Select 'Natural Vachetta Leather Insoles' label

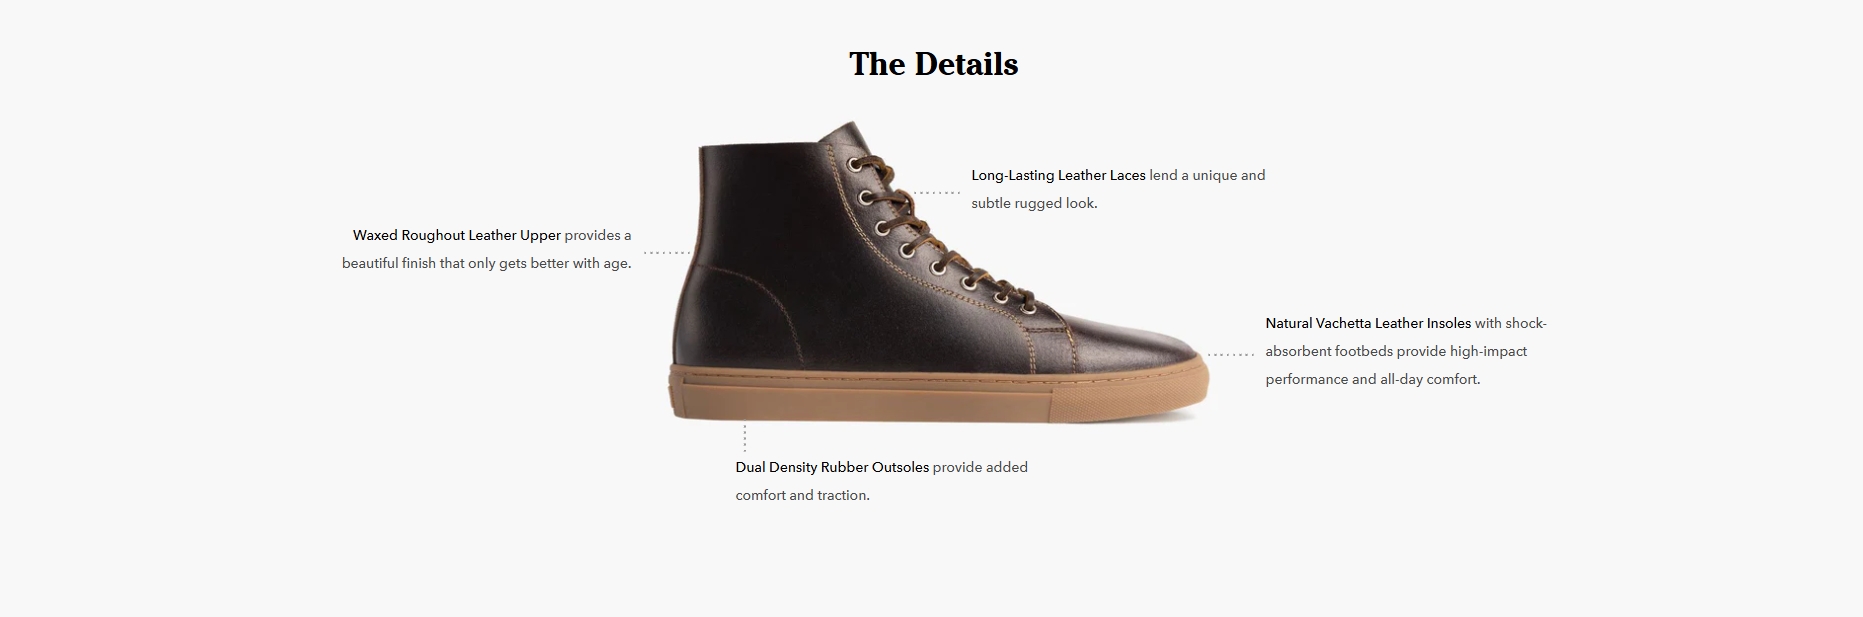pyautogui.click(x=1368, y=323)
